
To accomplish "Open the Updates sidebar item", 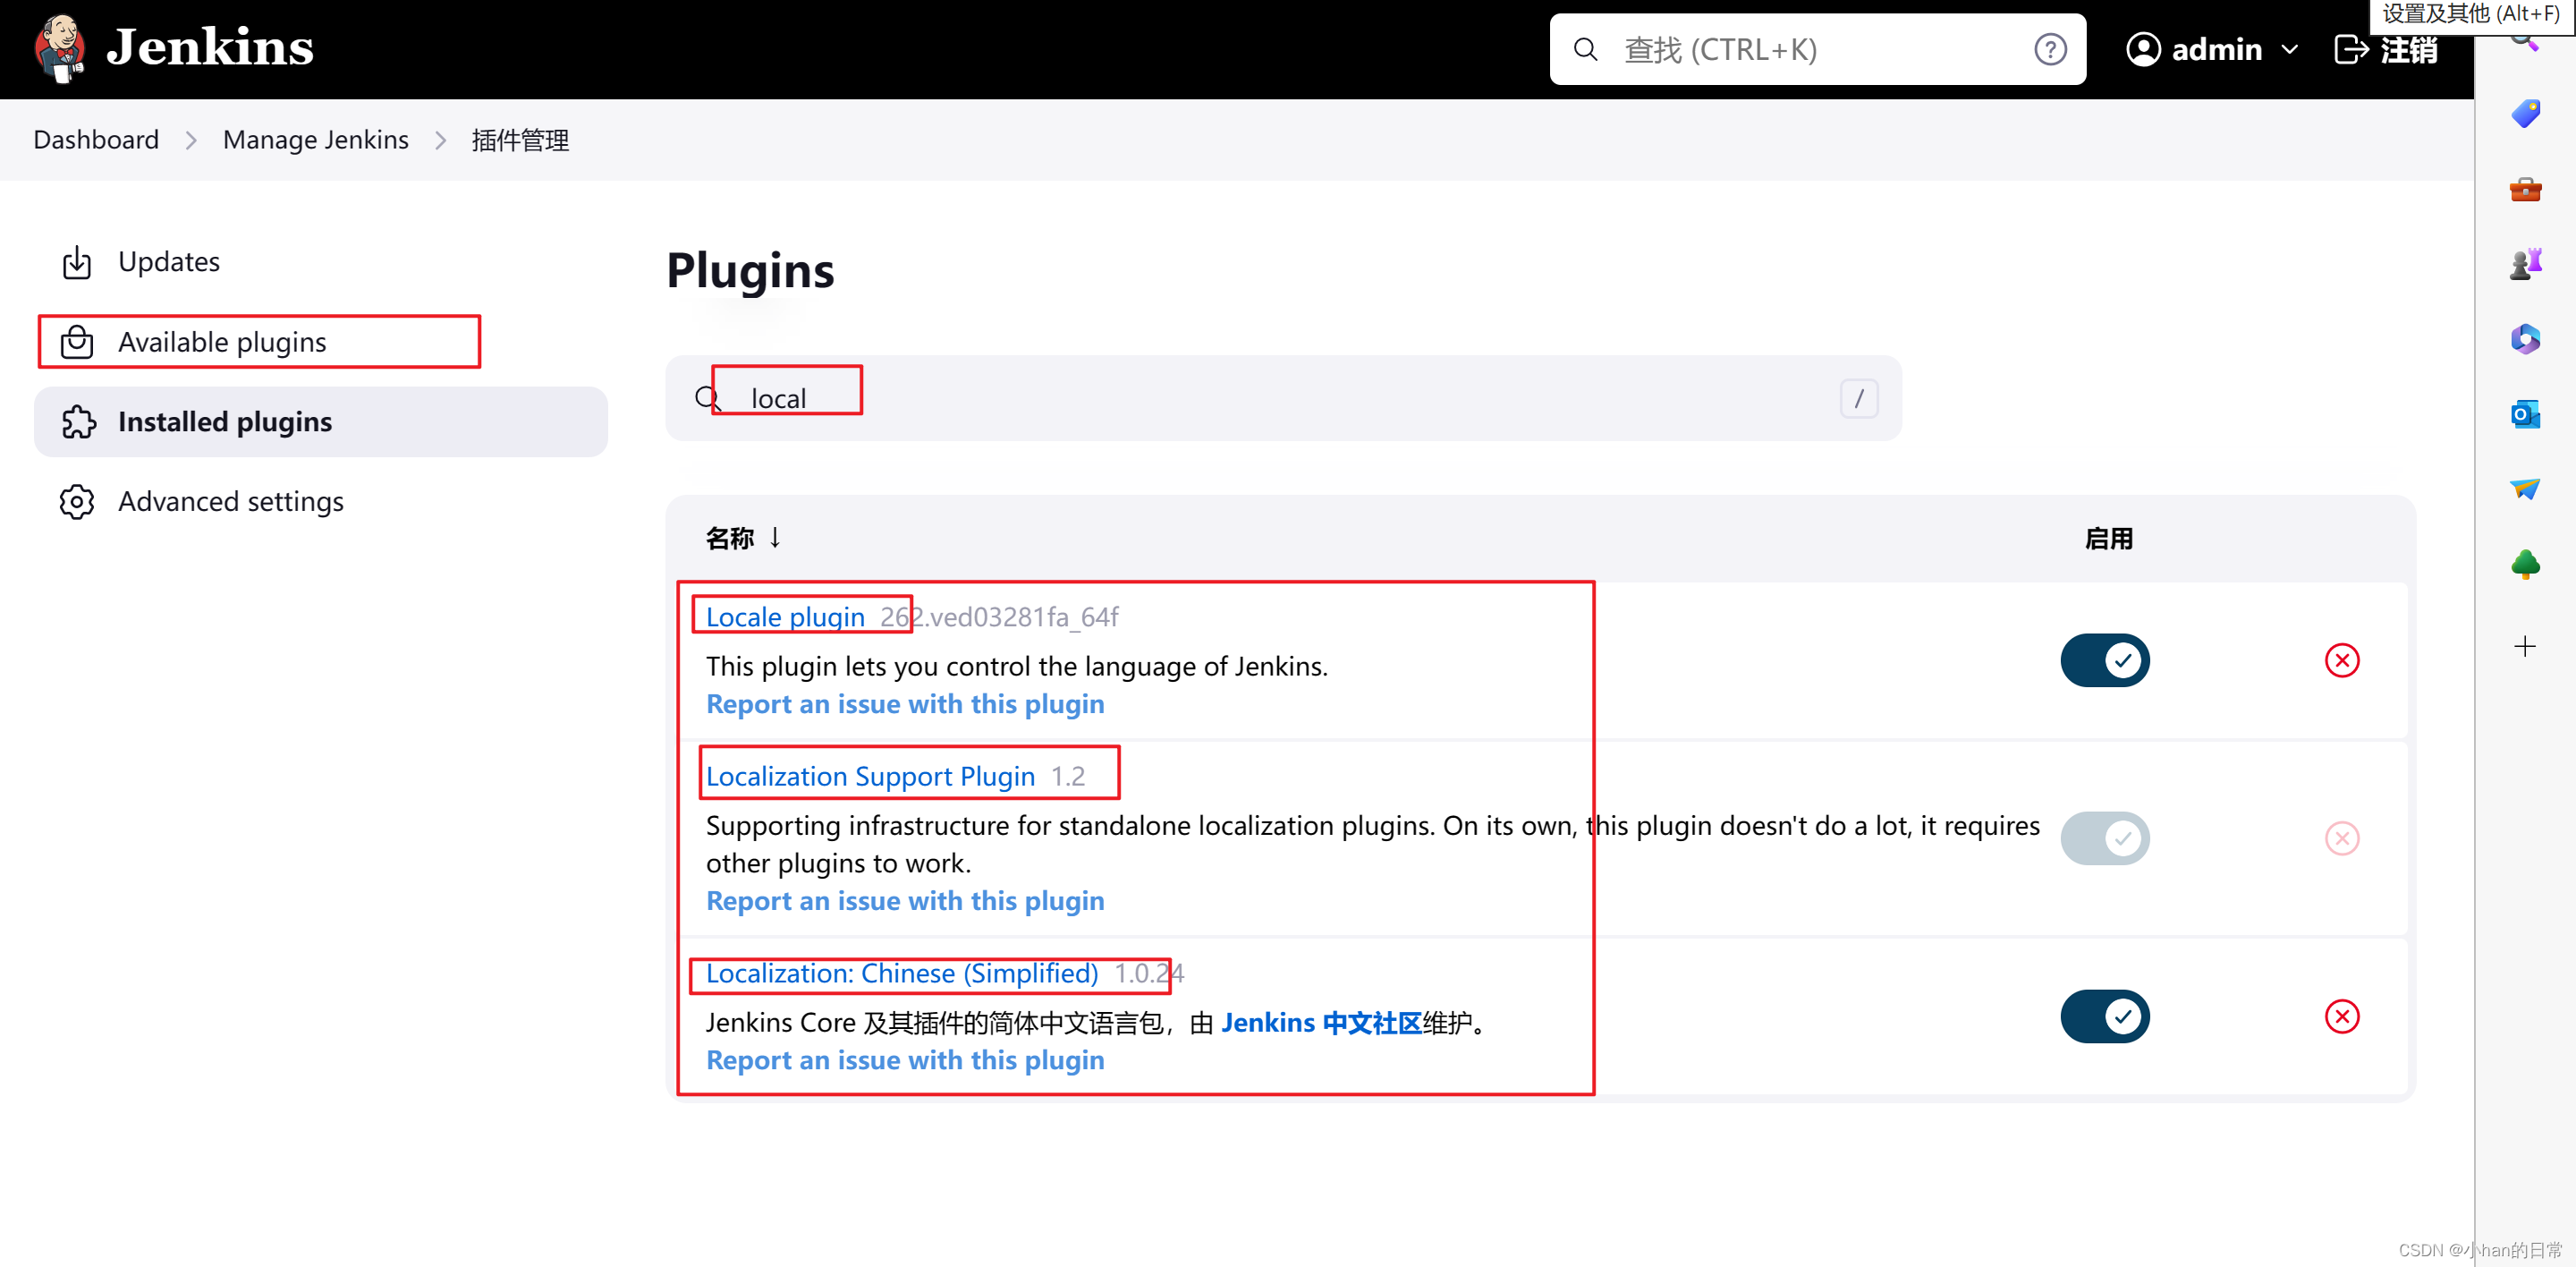I will (x=321, y=262).
